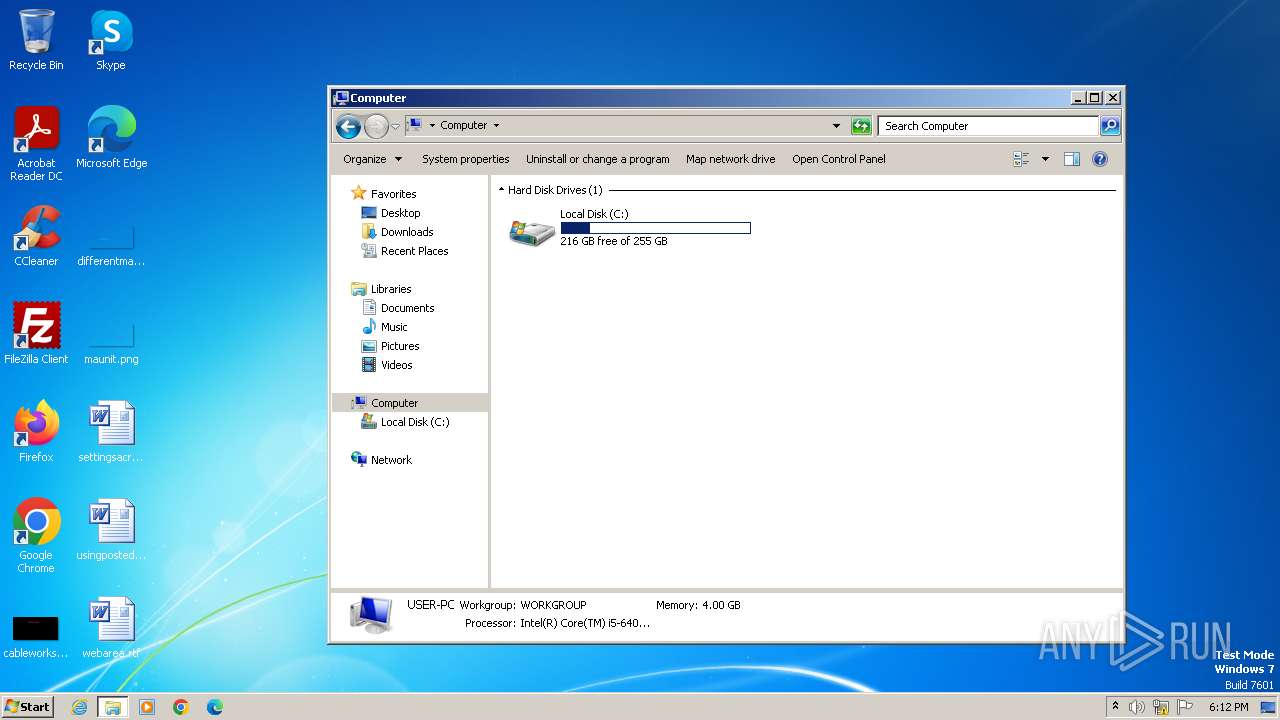Click Open Control Panel
This screenshot has height=720, width=1280.
[839, 159]
